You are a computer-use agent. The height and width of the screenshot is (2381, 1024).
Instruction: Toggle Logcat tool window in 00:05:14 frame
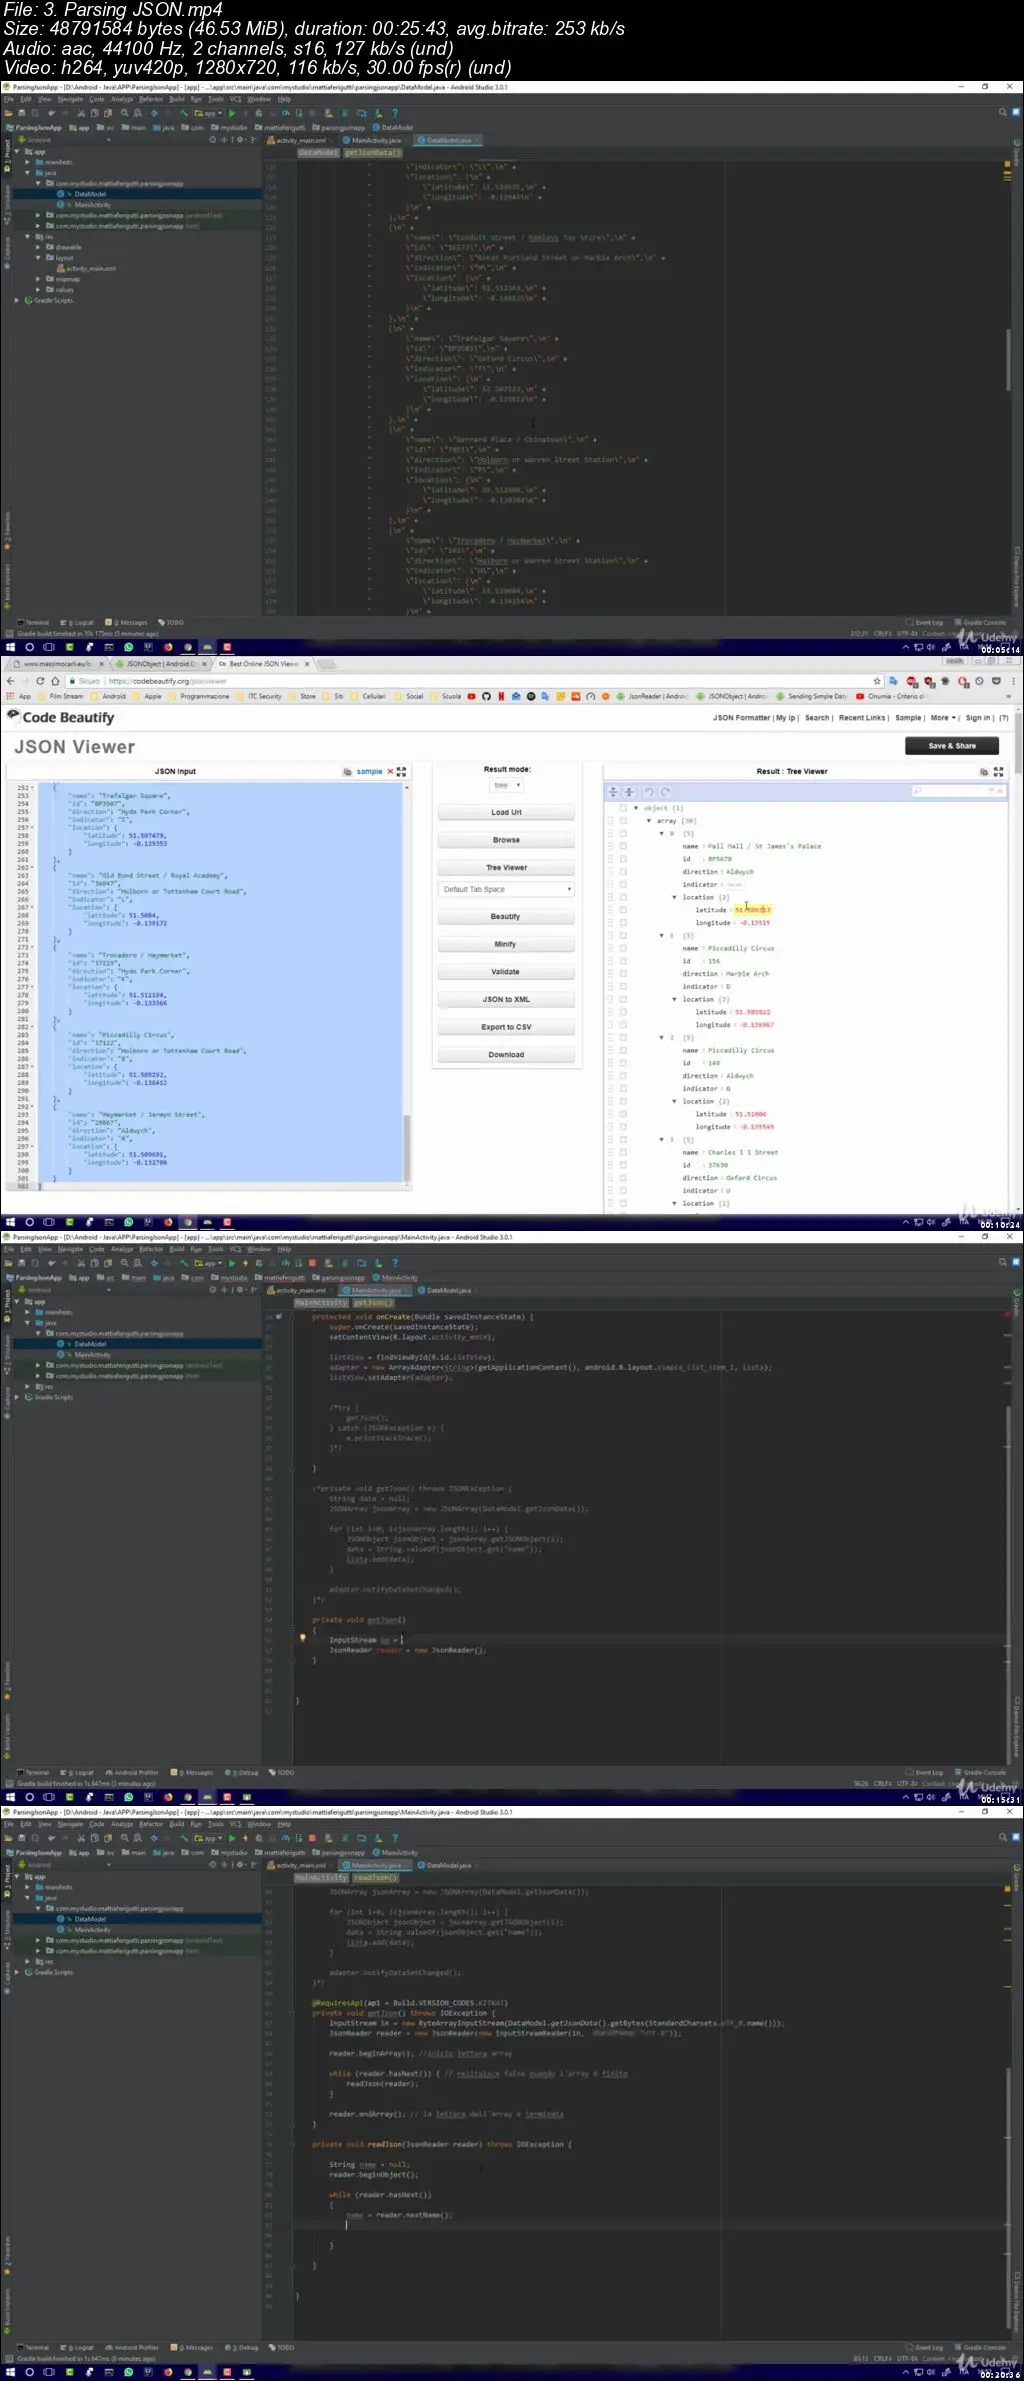coord(77,623)
